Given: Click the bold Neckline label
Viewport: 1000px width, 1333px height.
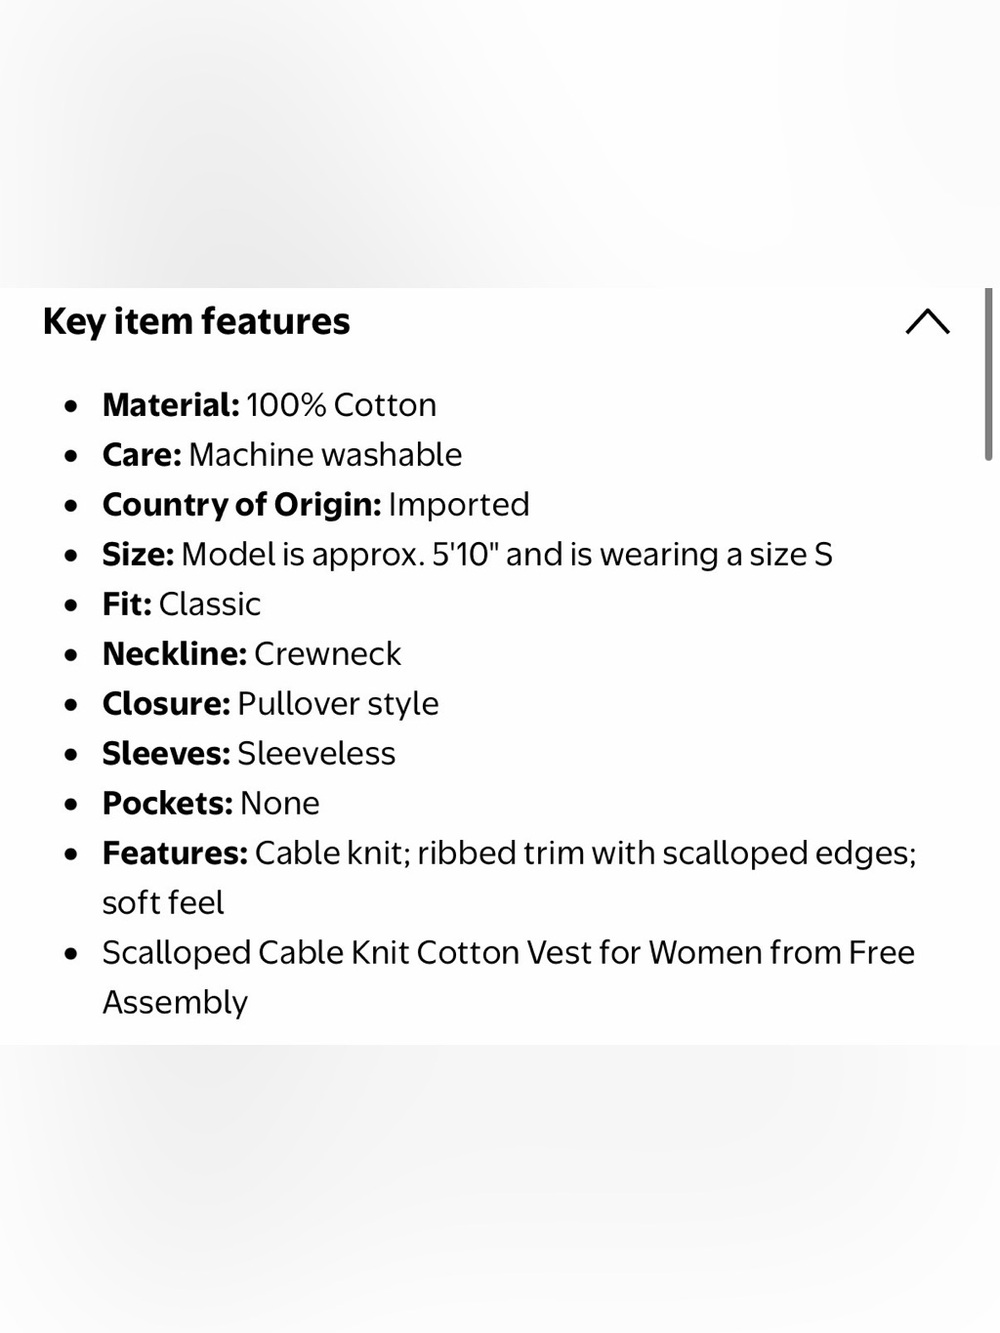Looking at the screenshot, I should (174, 654).
